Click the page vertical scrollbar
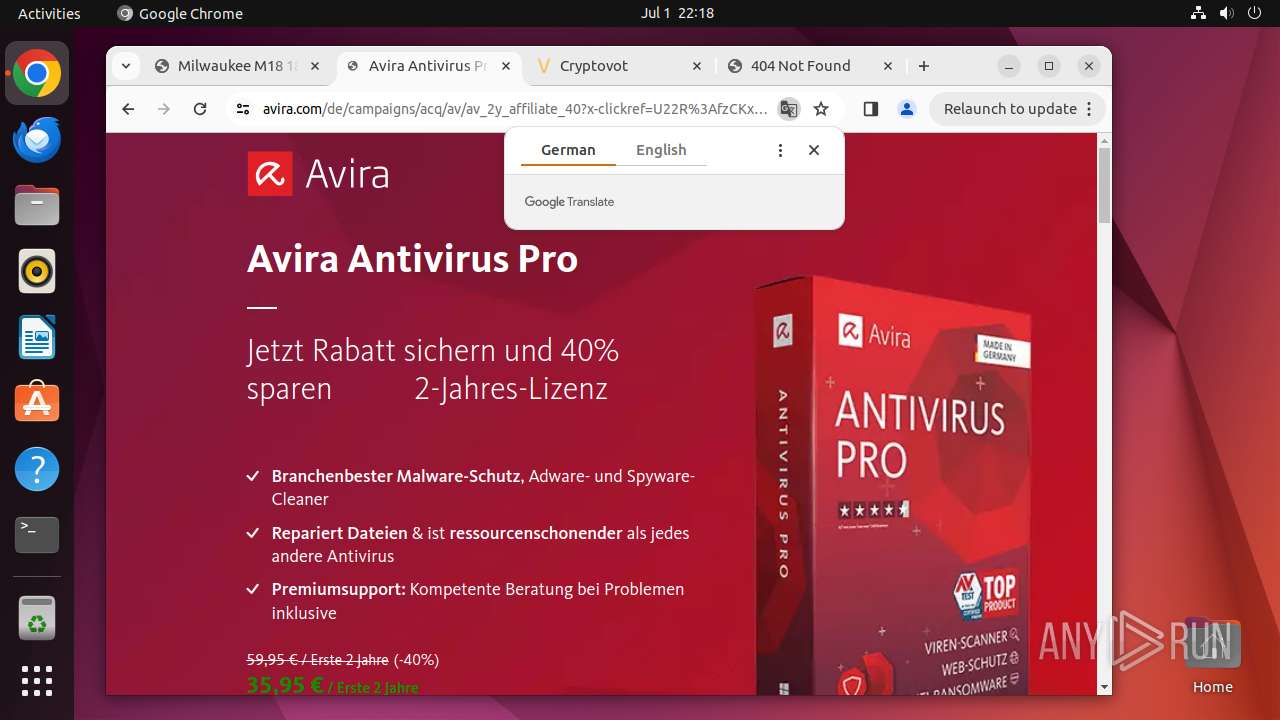Viewport: 1280px width, 720px height. pos(1104,186)
